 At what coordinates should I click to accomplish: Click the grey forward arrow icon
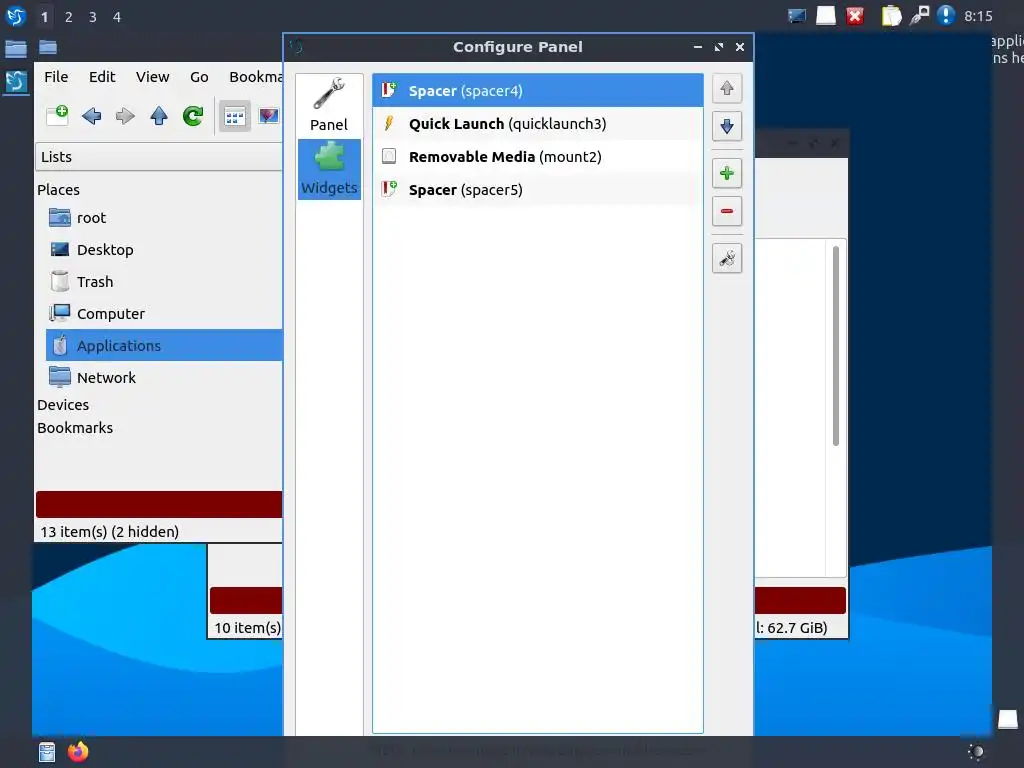click(125, 116)
